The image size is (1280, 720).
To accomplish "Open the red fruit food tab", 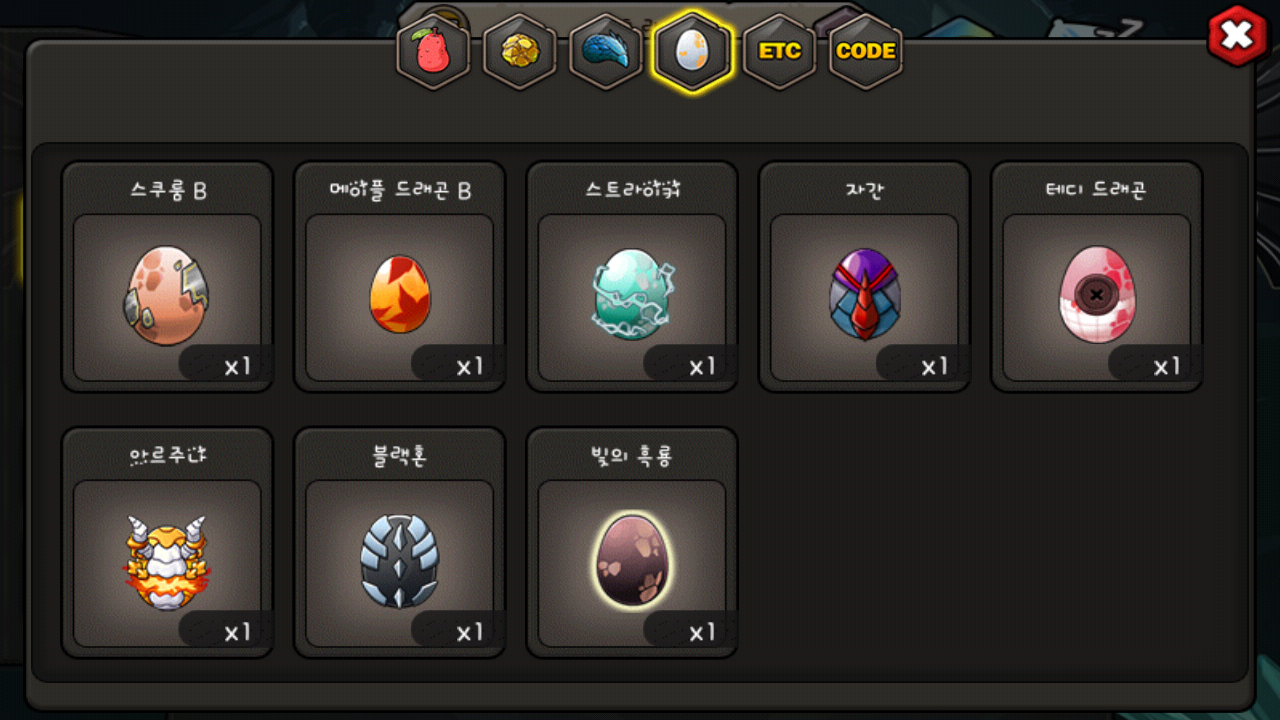I will pos(433,51).
